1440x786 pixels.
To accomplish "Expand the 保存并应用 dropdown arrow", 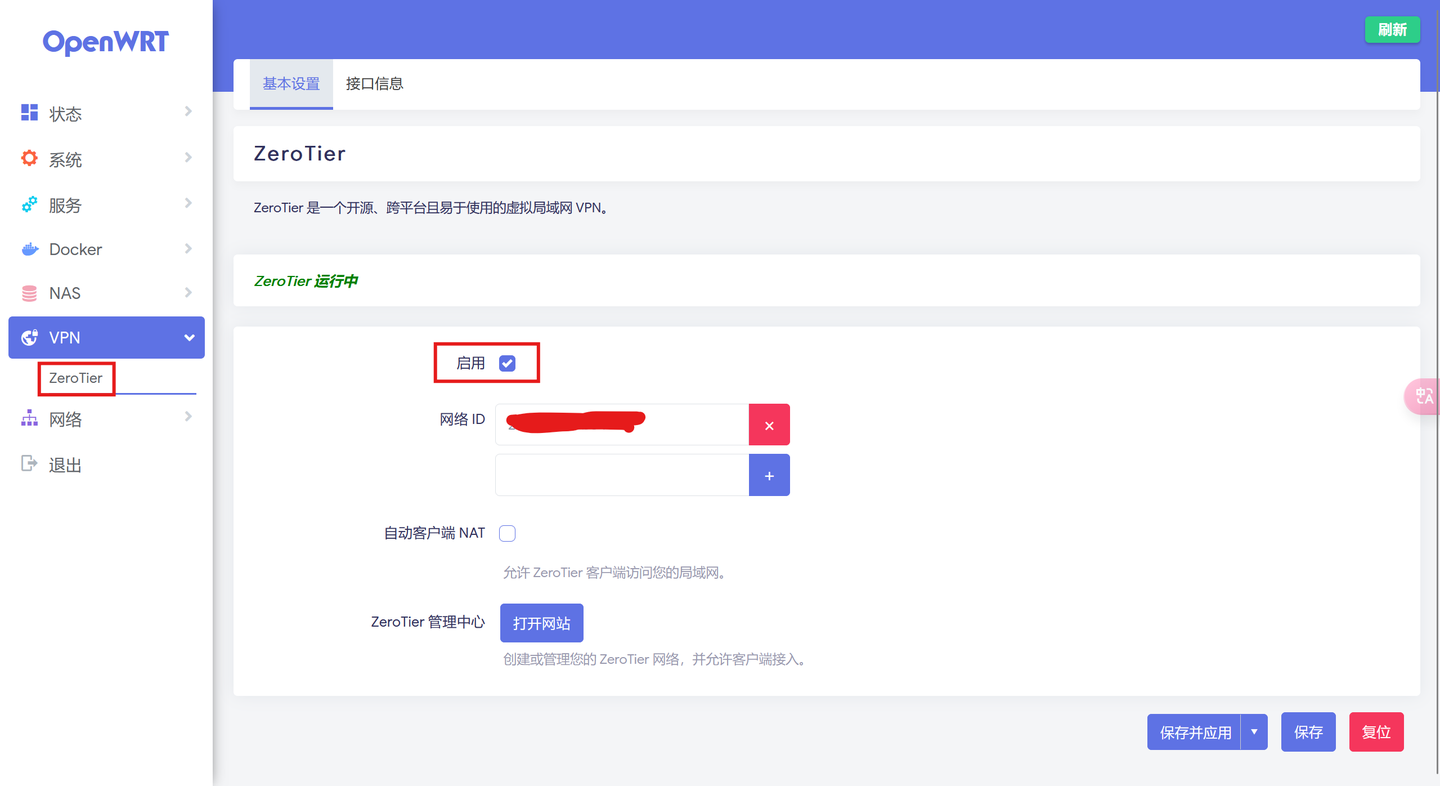I will pos(1253,731).
